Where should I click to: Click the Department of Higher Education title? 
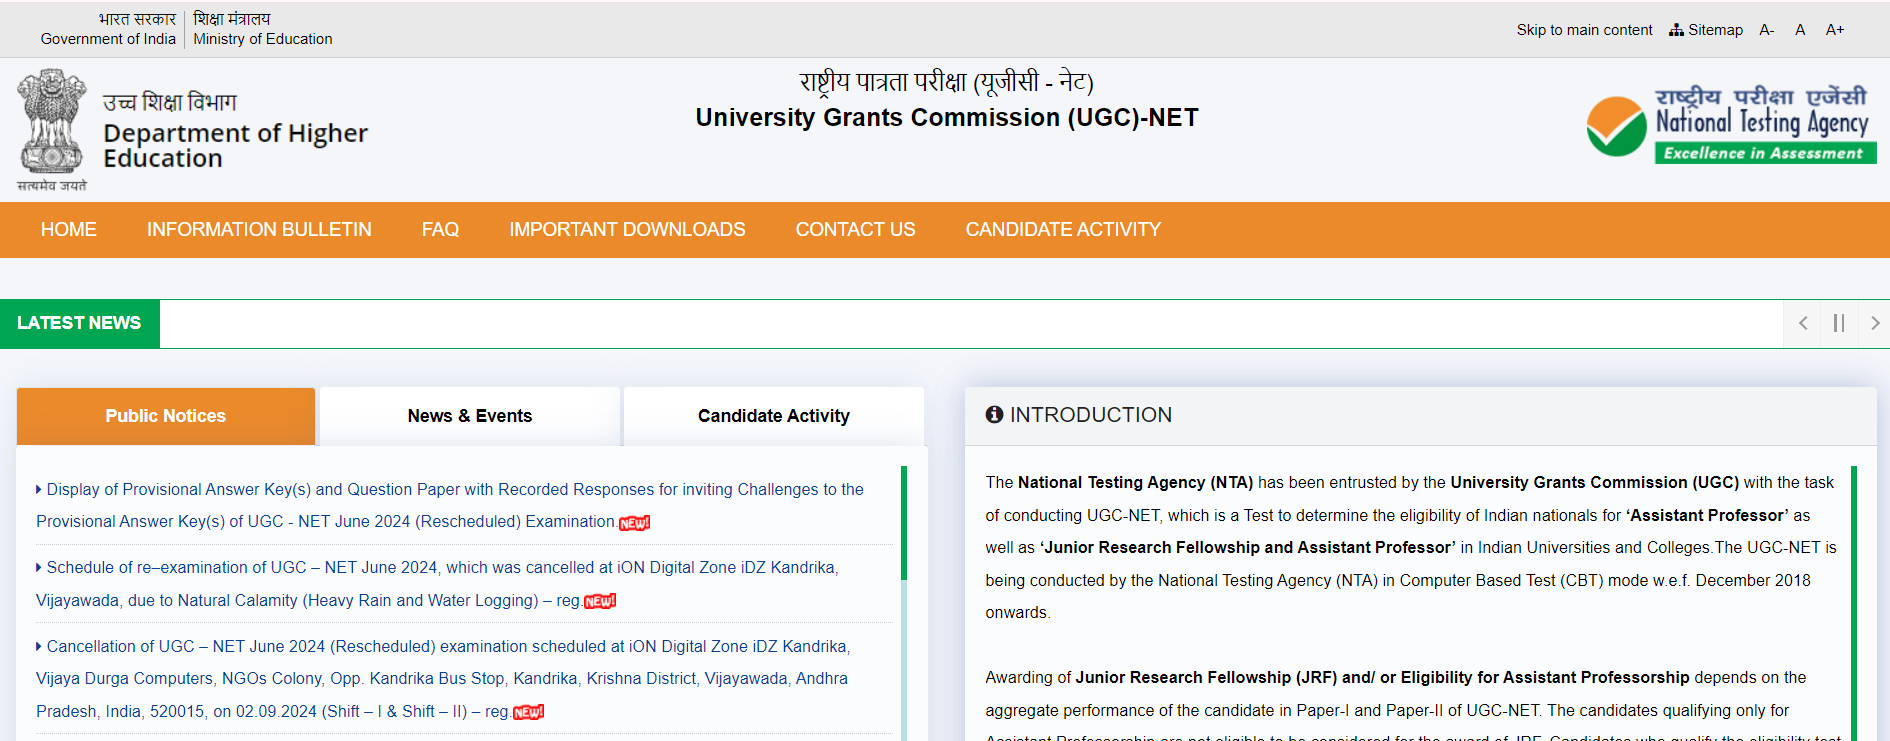[x=235, y=146]
